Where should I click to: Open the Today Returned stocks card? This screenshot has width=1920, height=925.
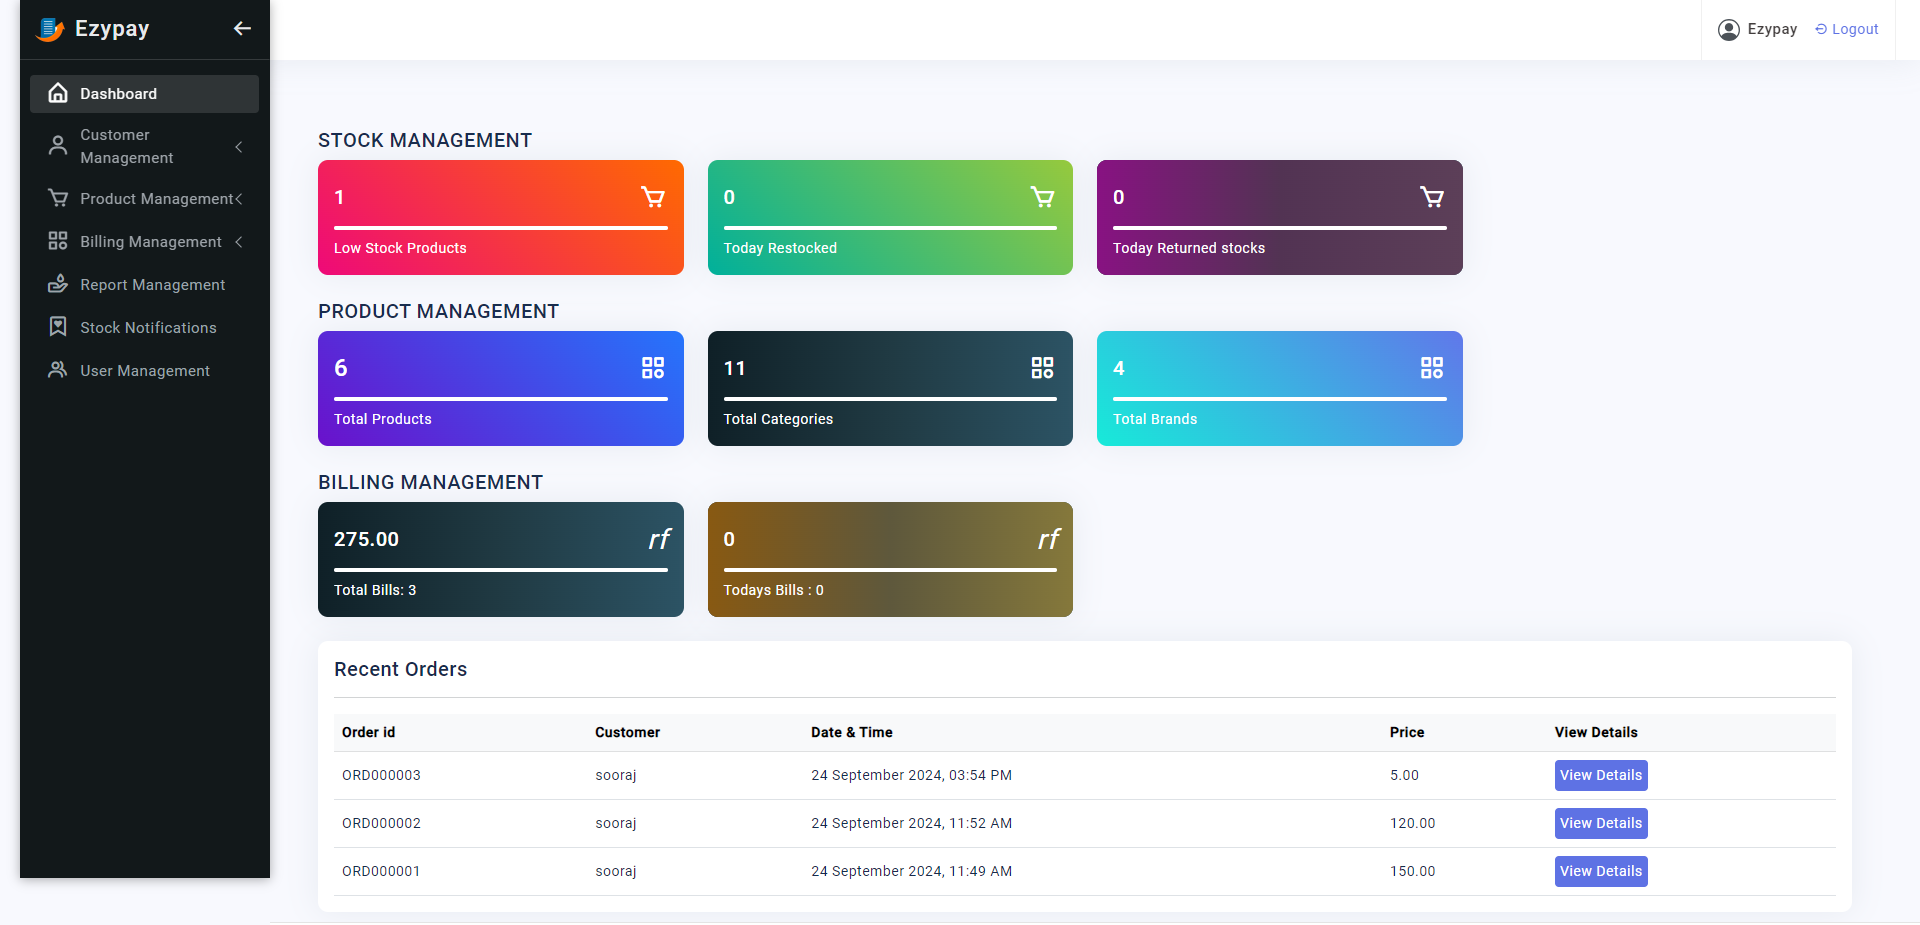pos(1279,218)
